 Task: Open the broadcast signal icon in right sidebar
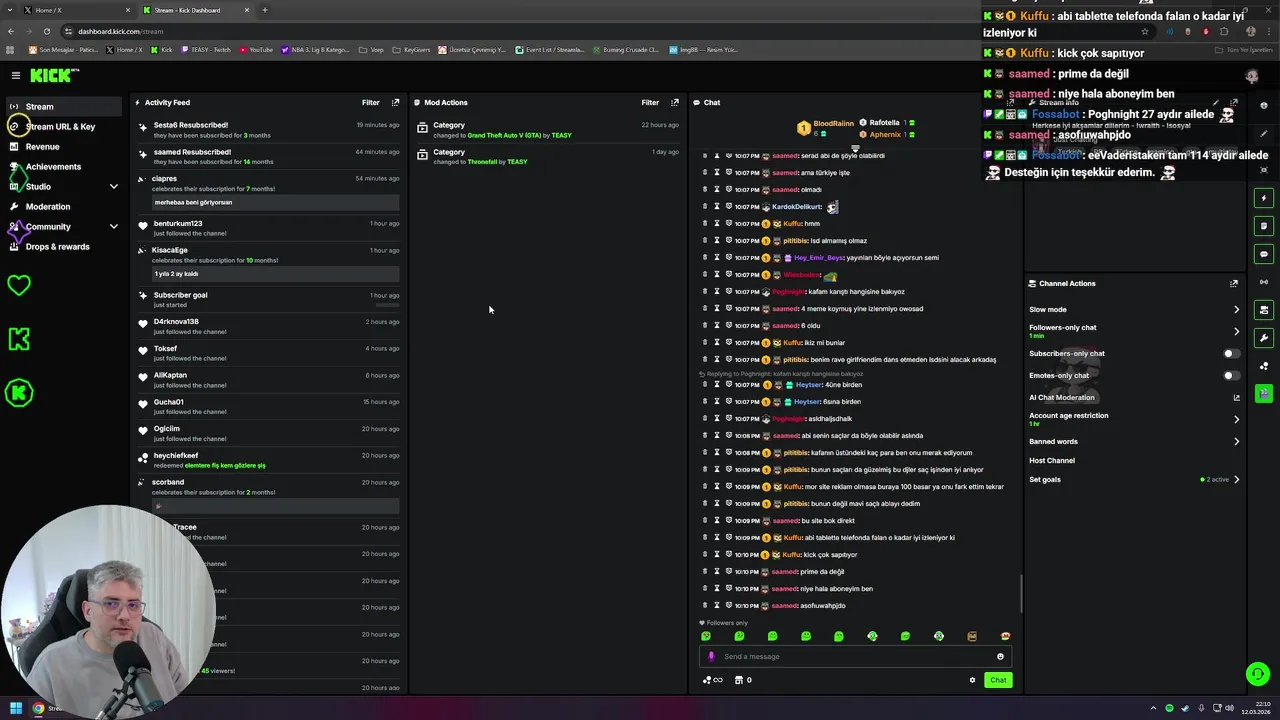point(1264,282)
